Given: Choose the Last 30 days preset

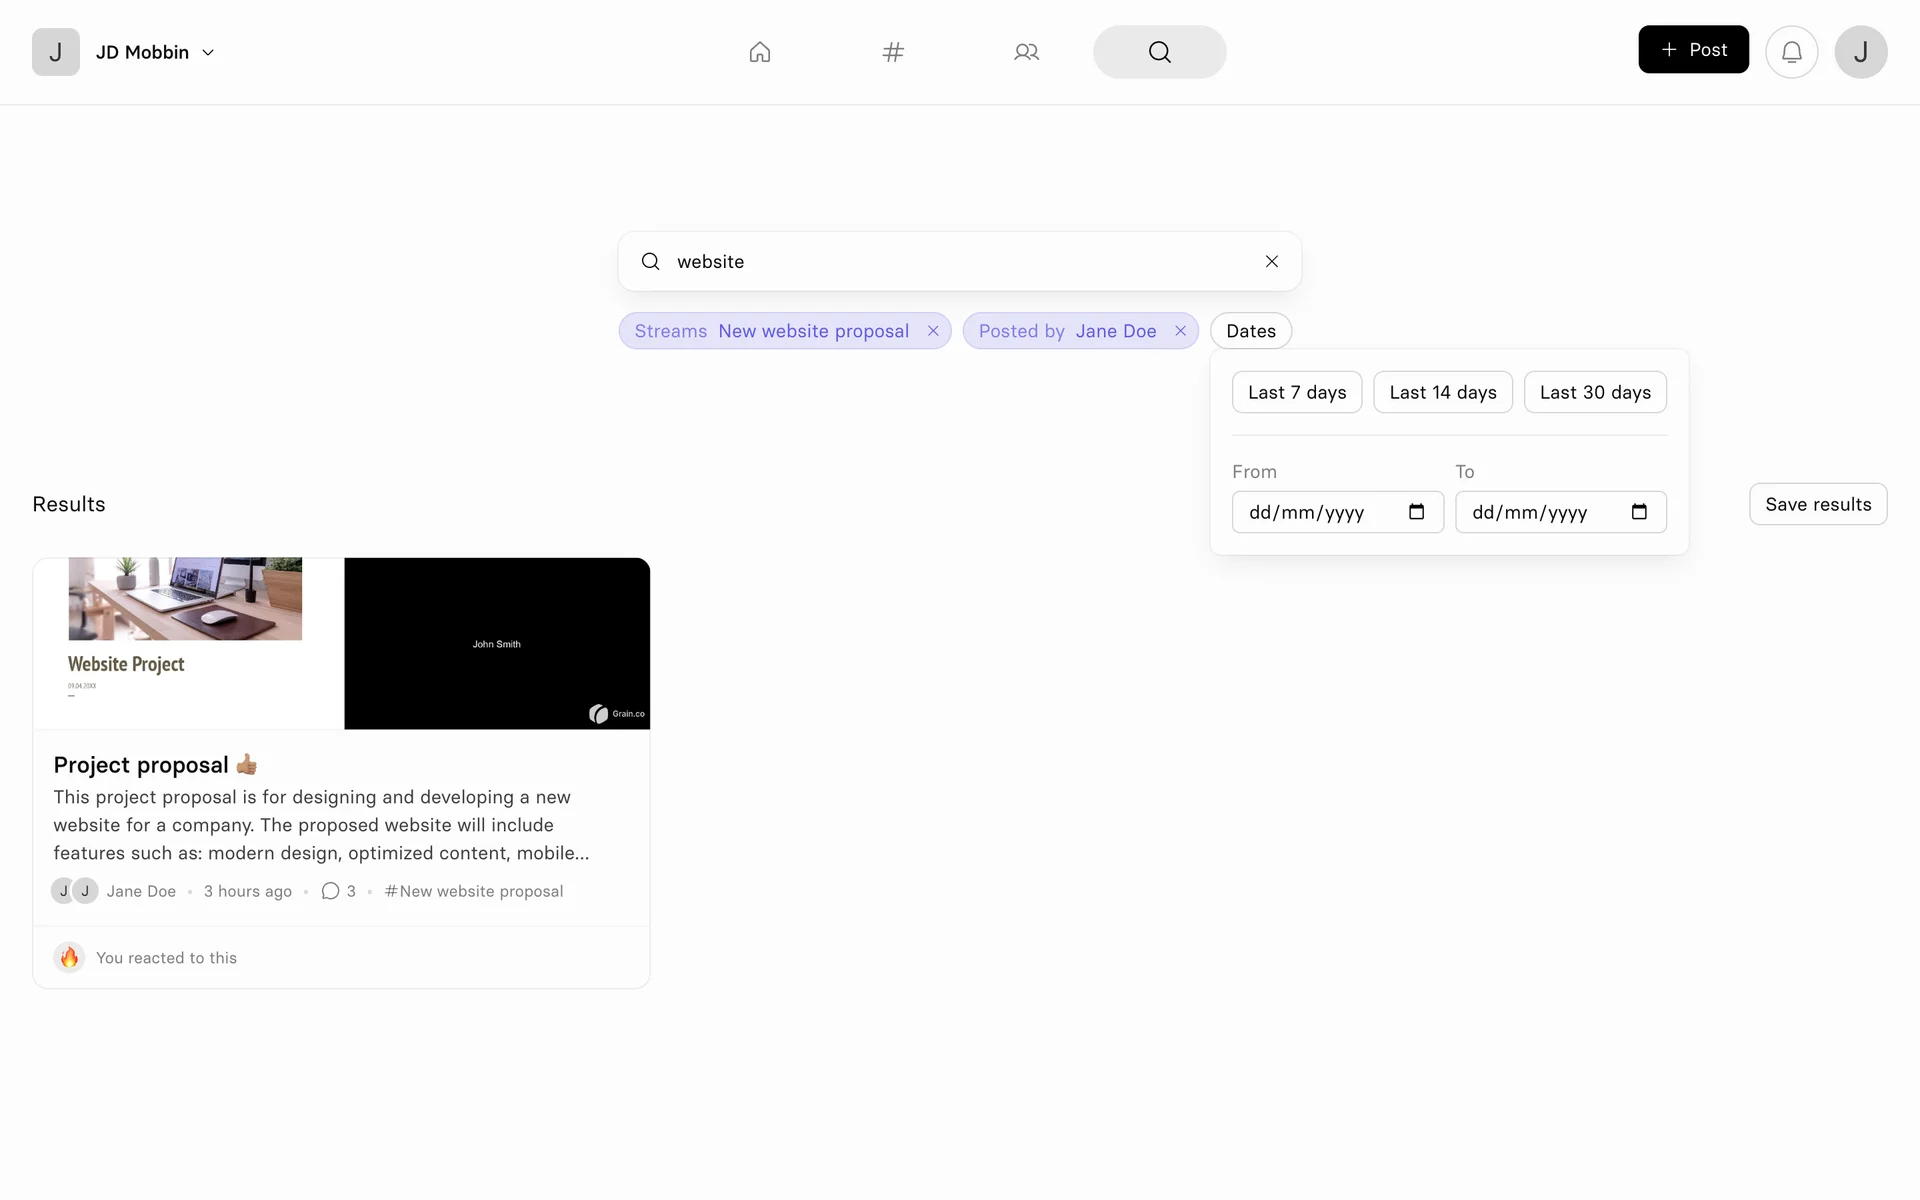Looking at the screenshot, I should 1594,392.
